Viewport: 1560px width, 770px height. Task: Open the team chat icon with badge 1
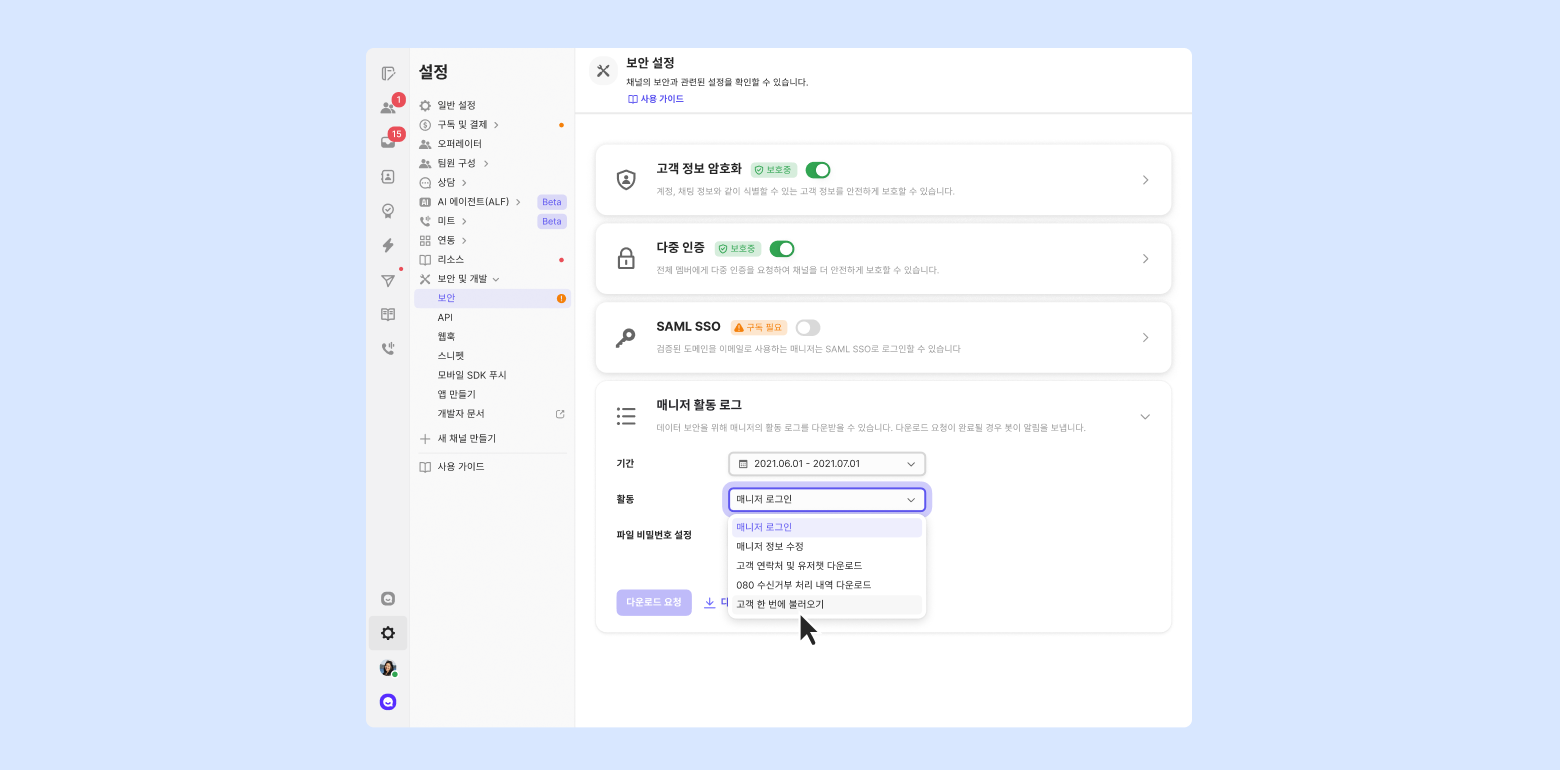pos(388,108)
